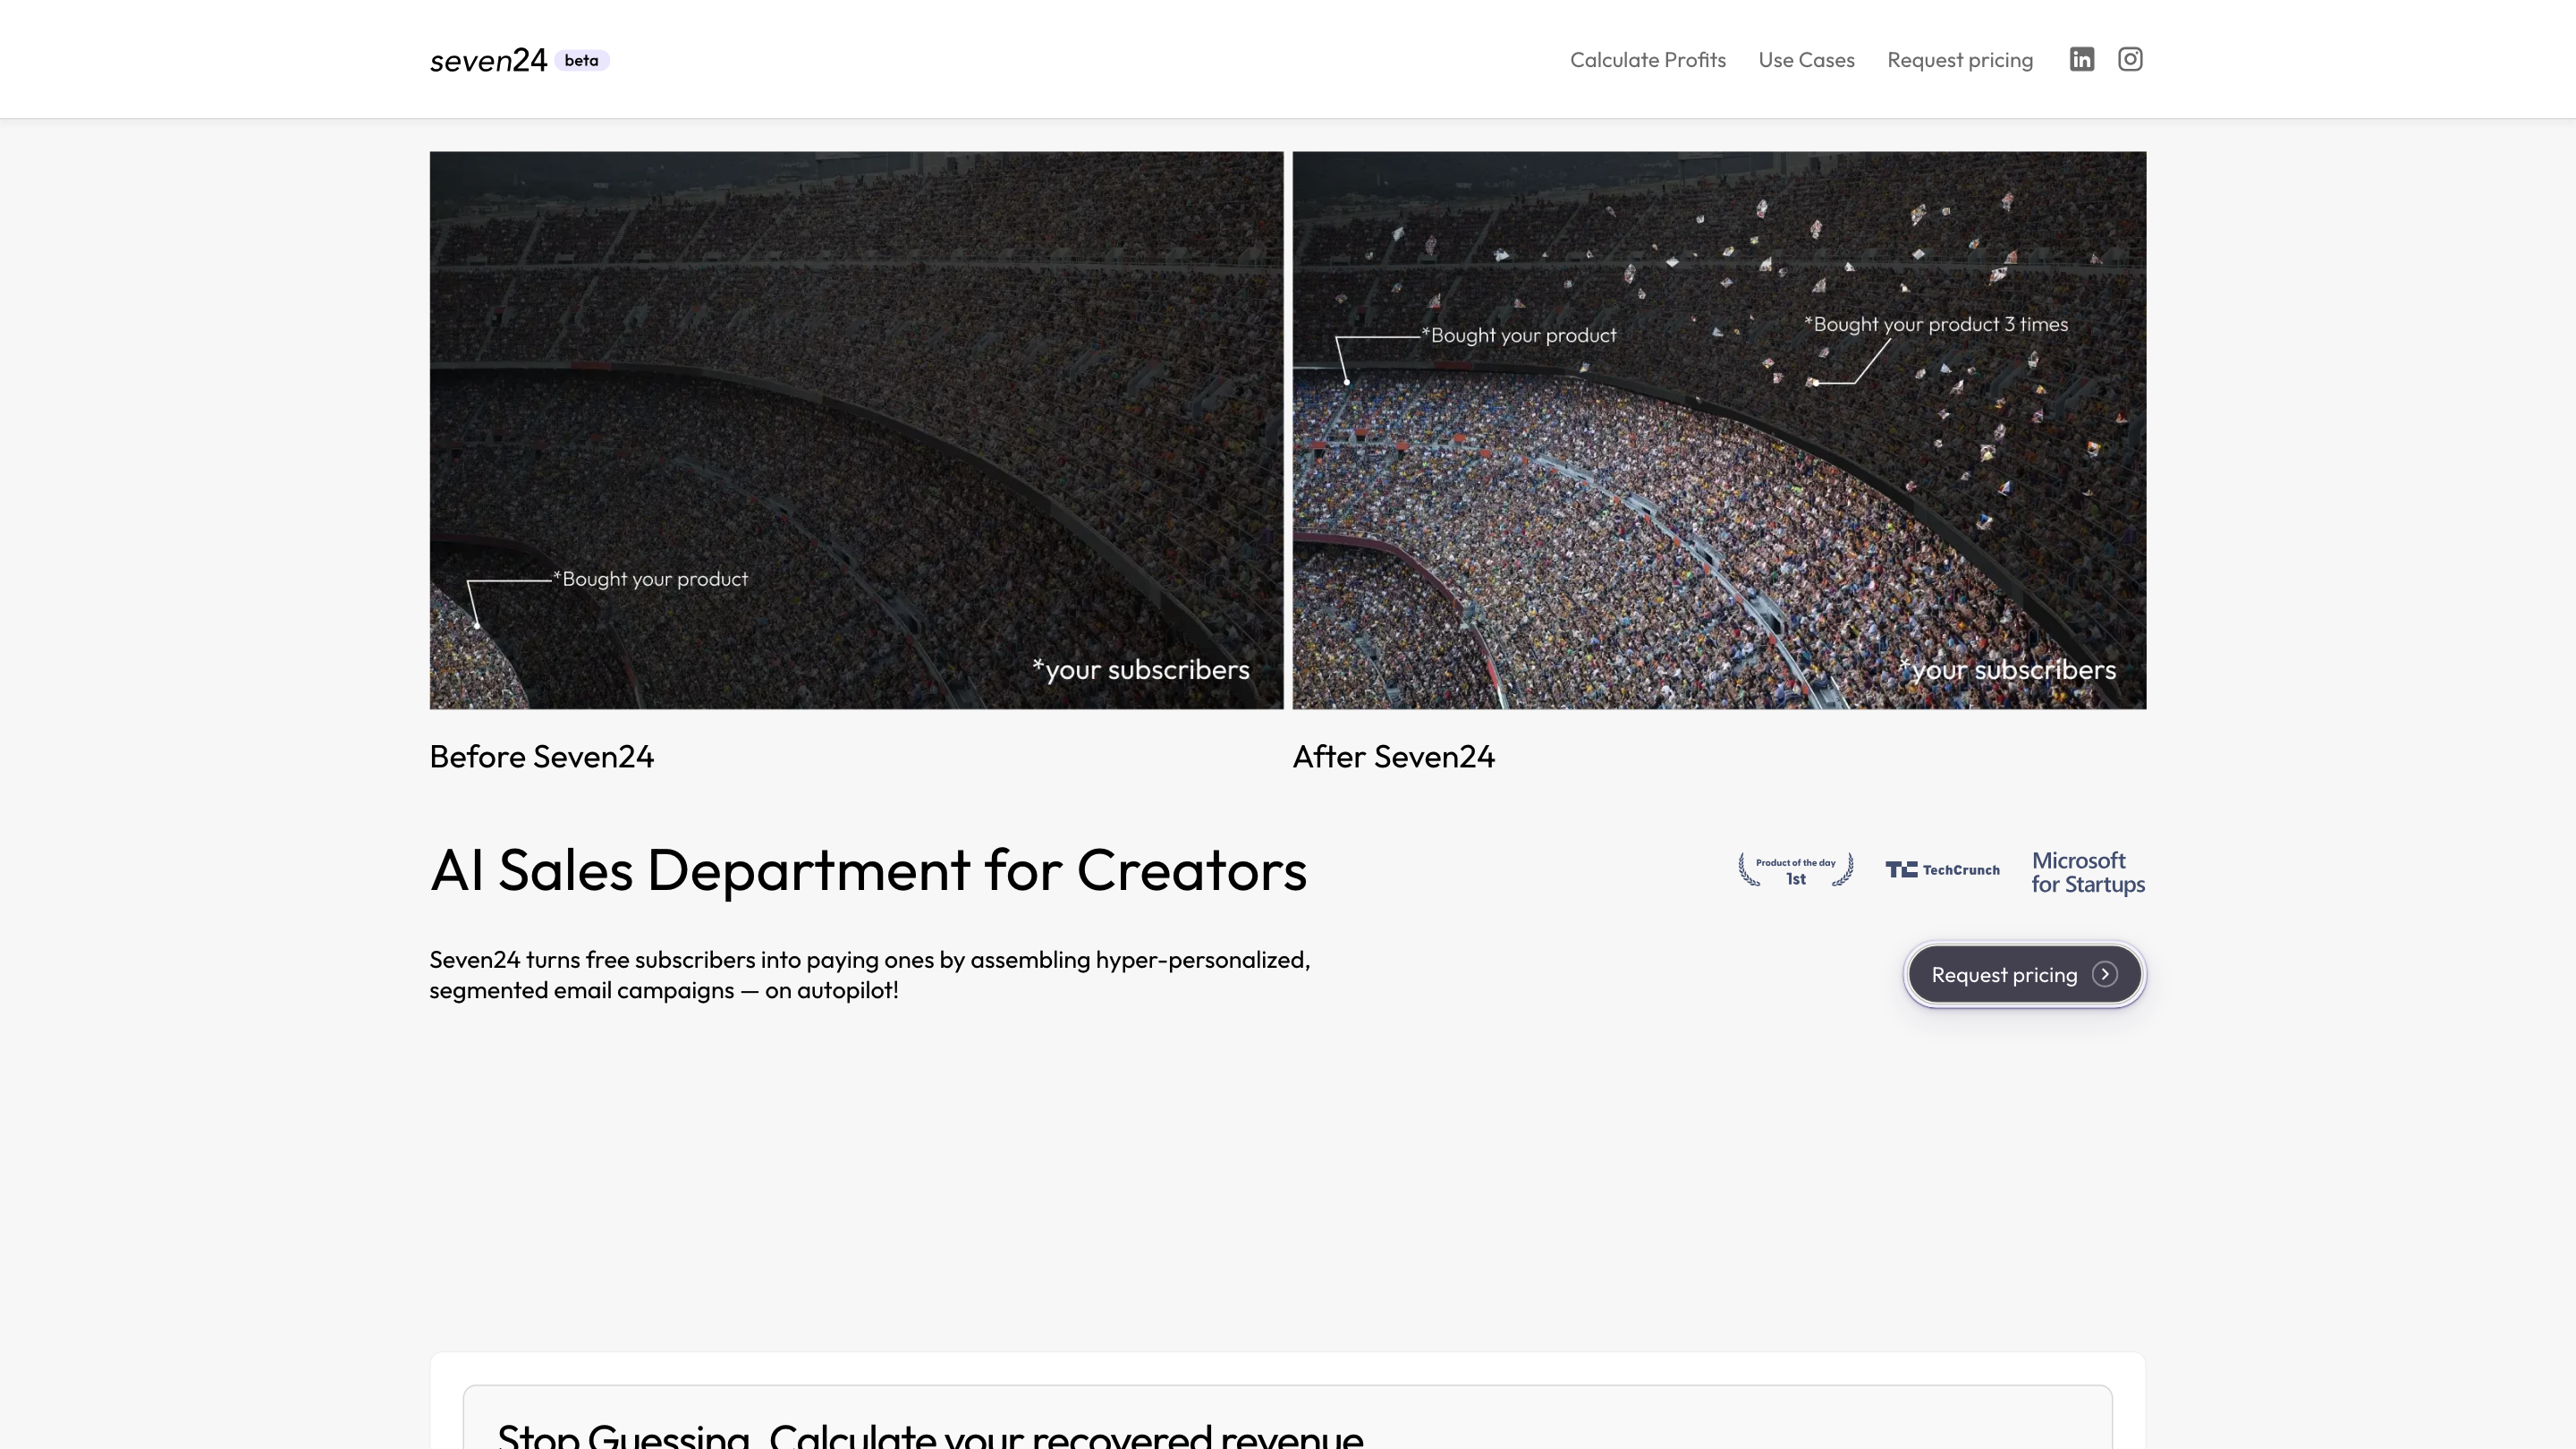Image resolution: width=2576 pixels, height=1449 pixels.
Task: Click the beta badge beside the logo
Action: click(x=581, y=61)
